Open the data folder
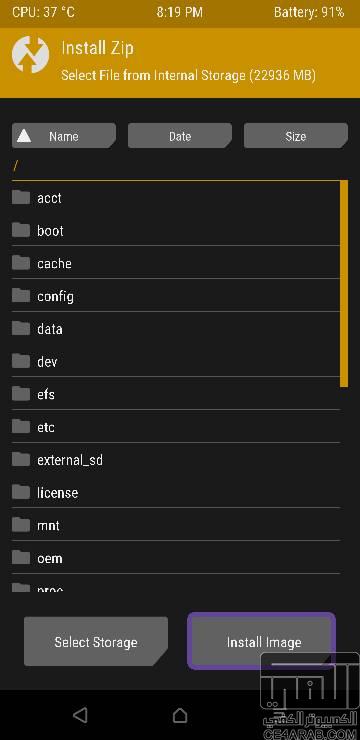 (176, 328)
